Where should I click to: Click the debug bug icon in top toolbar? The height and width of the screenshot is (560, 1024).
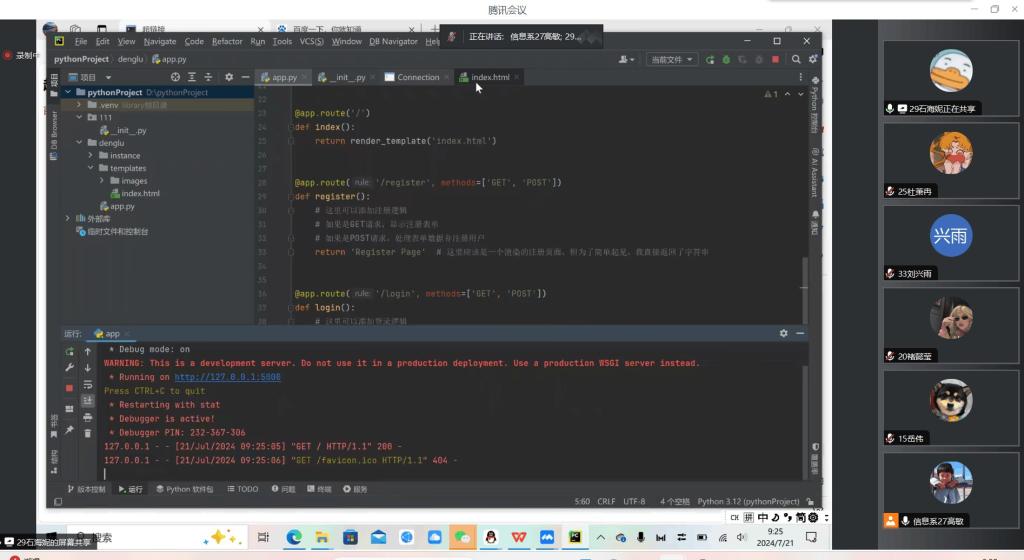coord(726,60)
